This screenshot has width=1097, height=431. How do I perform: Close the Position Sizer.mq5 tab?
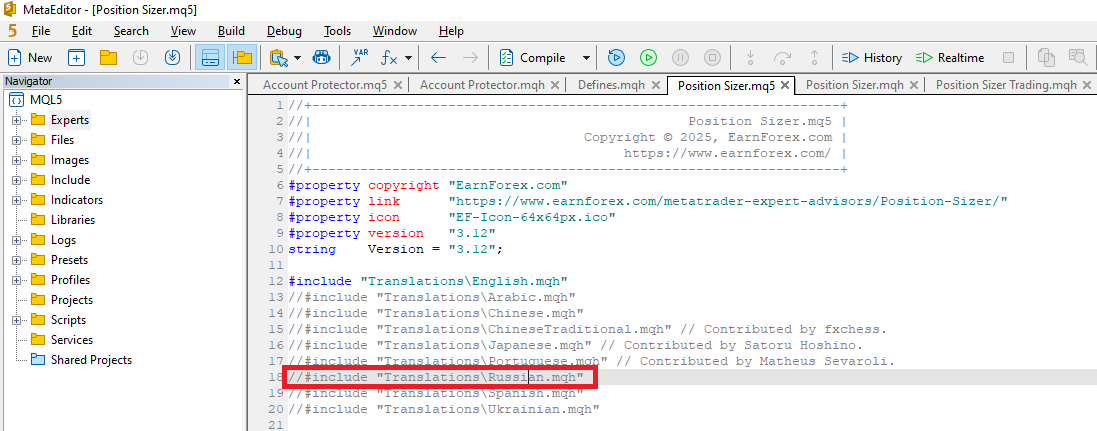pyautogui.click(x=785, y=85)
